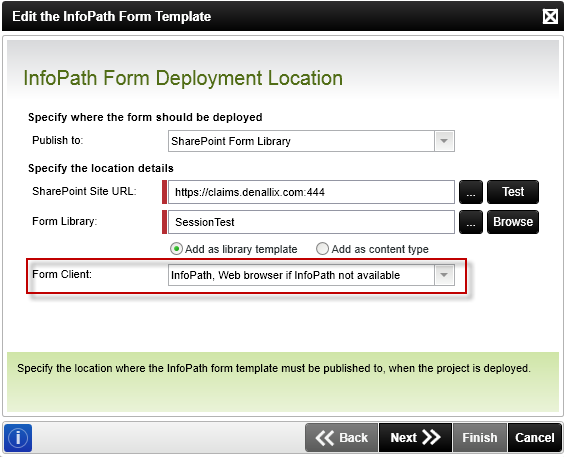Browse for a Form Library
Screen dimensions: 564x457
click(513, 222)
